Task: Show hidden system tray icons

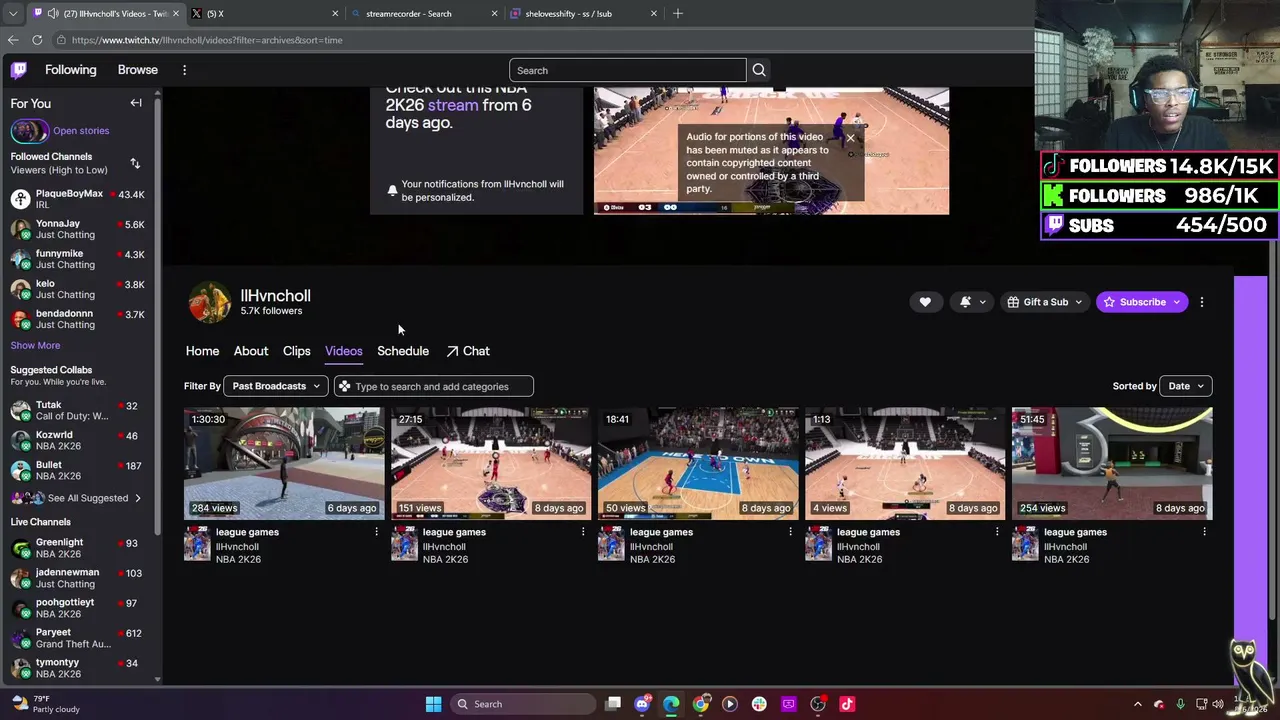Action: [1137, 704]
